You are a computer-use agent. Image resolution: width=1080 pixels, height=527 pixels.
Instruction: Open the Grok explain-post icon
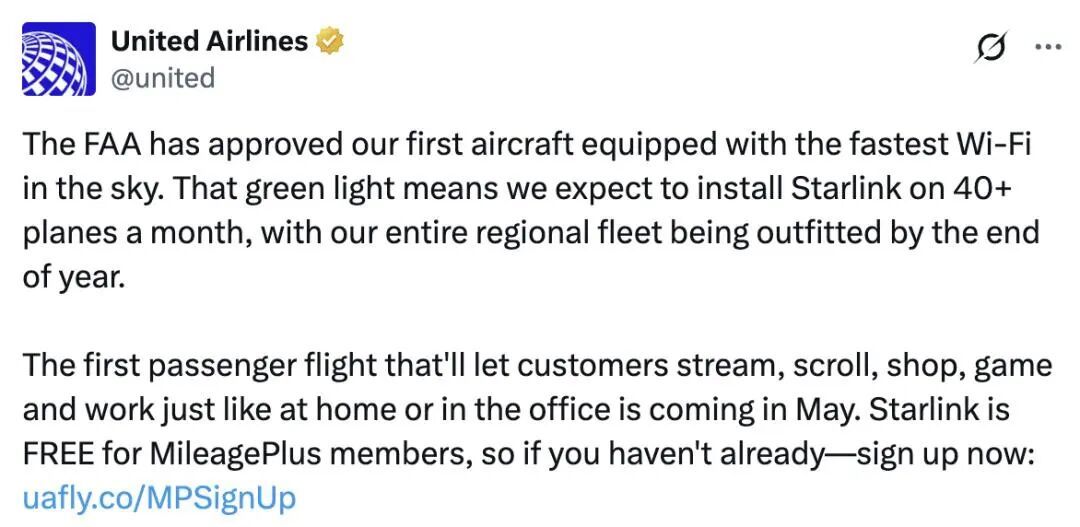990,47
